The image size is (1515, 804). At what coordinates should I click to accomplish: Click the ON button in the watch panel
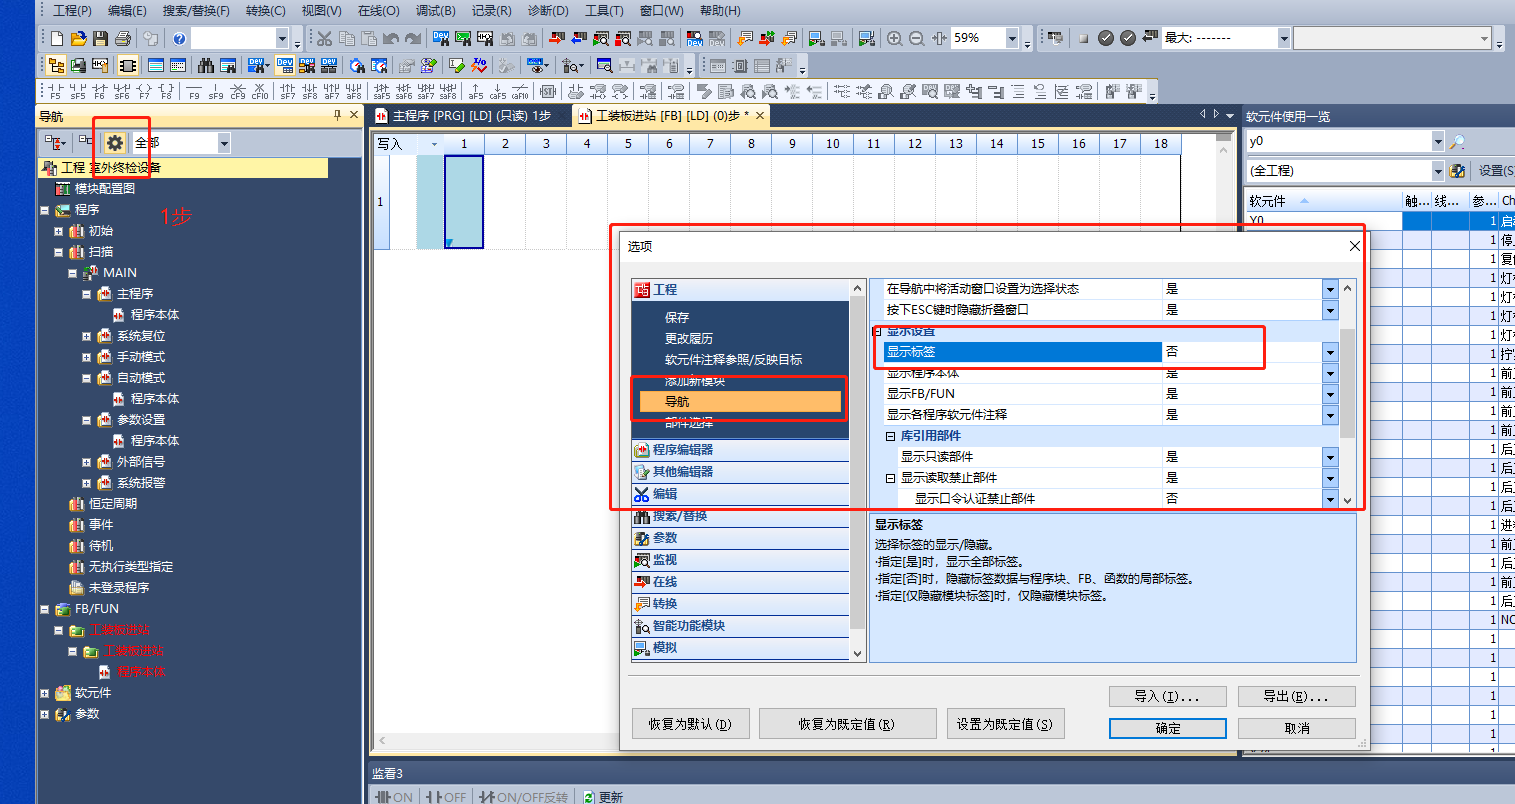[x=393, y=797]
